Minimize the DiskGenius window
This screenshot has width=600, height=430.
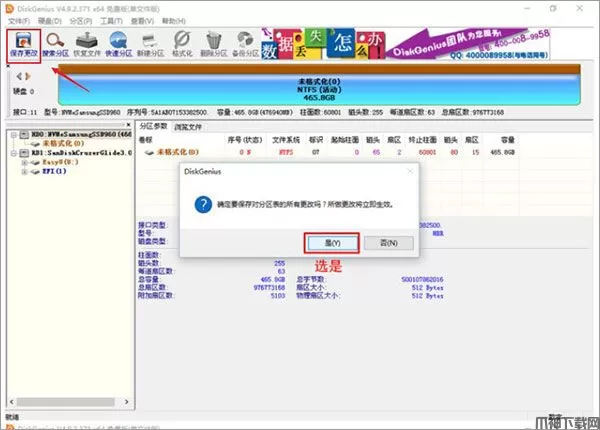(527, 8)
